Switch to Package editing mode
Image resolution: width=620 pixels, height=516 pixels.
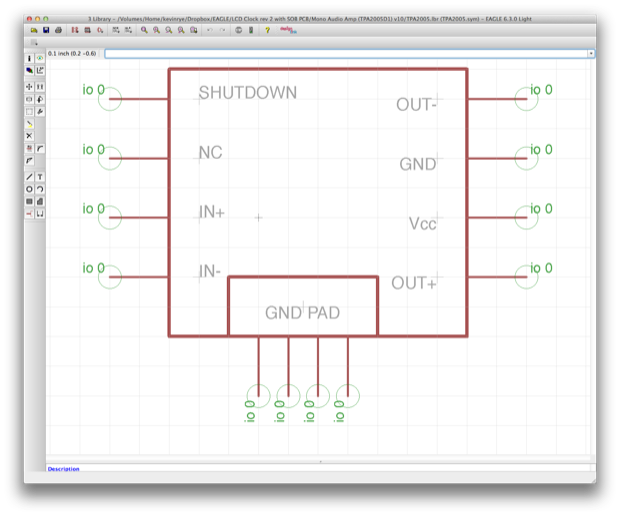click(x=87, y=30)
